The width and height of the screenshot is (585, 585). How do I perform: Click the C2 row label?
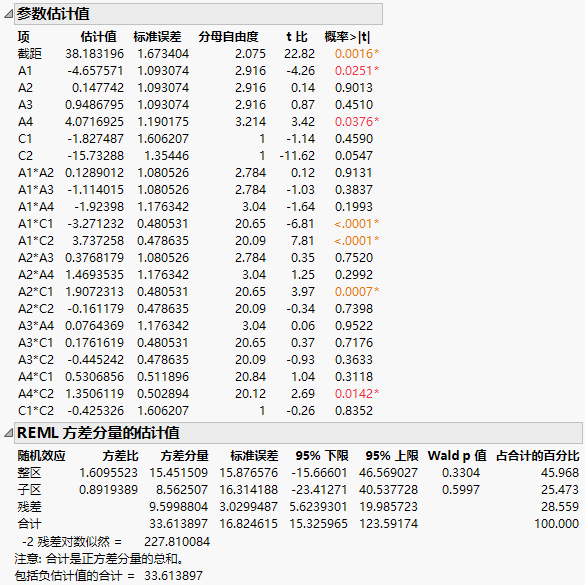tap(25, 156)
